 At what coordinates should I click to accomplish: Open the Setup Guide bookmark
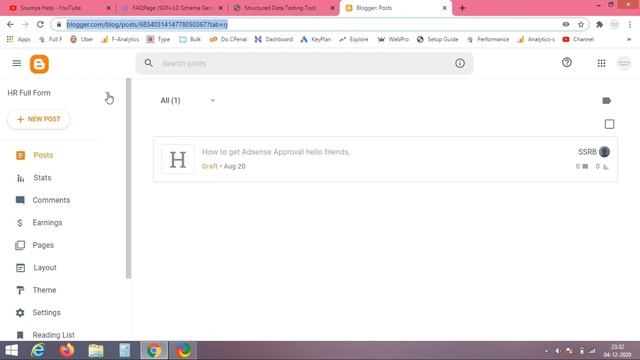point(438,39)
